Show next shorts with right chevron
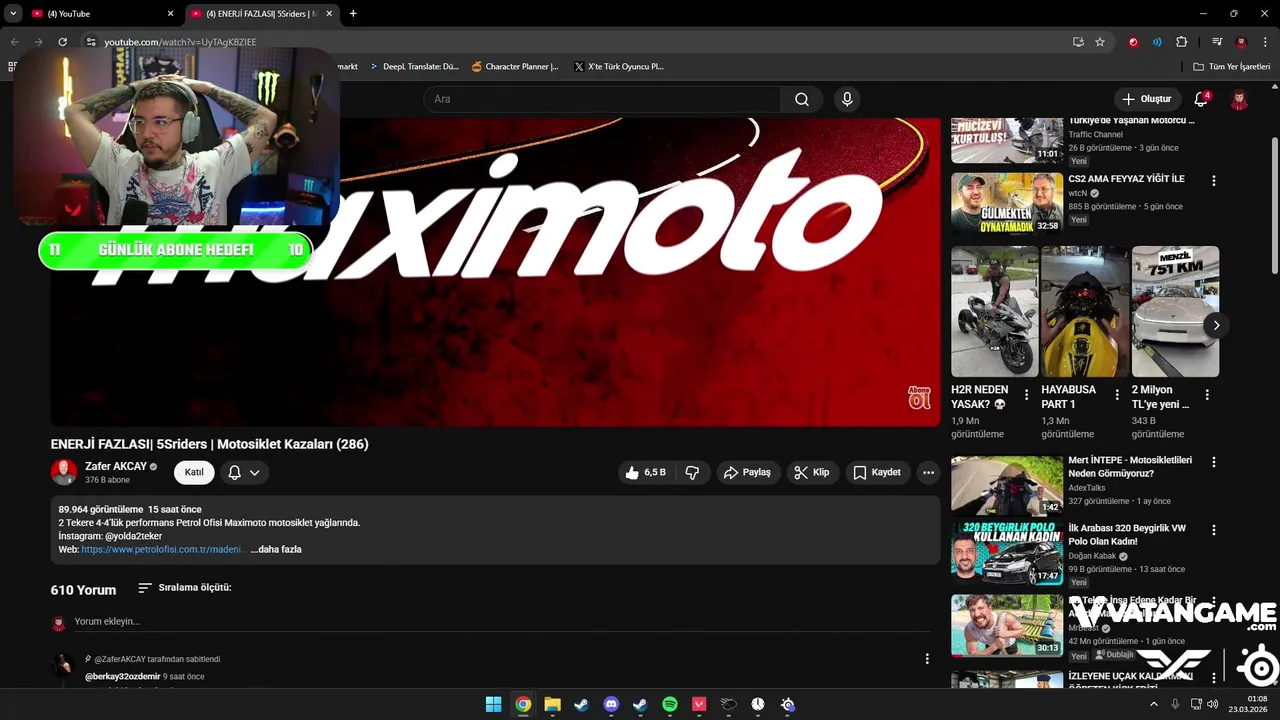The height and width of the screenshot is (720, 1280). pyautogui.click(x=1216, y=325)
